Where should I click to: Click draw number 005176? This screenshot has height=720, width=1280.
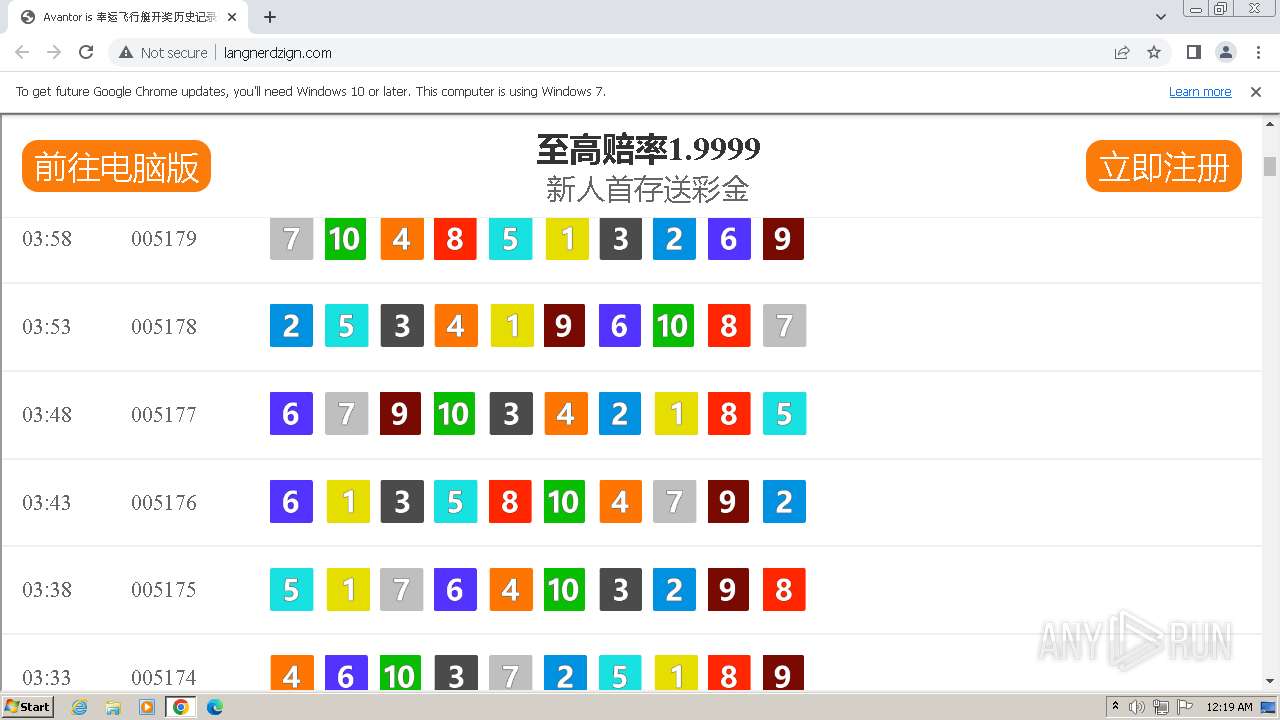[x=164, y=503]
